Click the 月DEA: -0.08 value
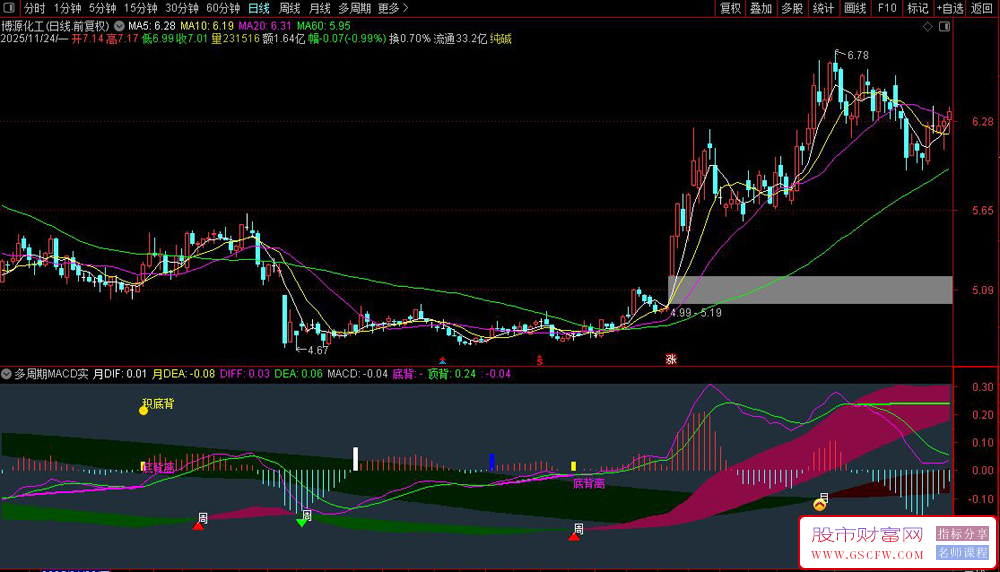The height and width of the screenshot is (572, 1000). coord(183,374)
